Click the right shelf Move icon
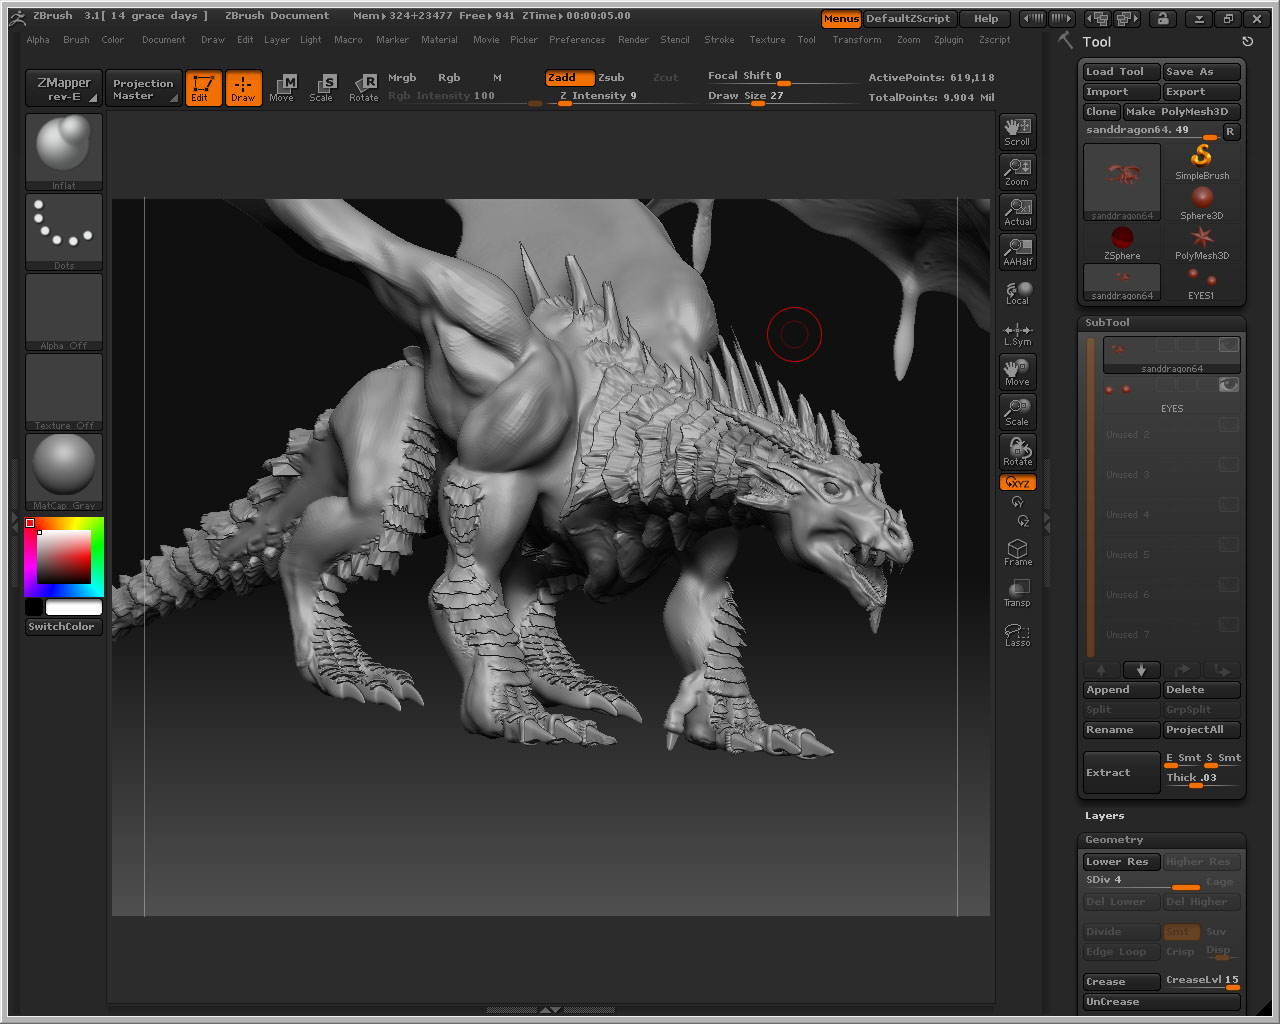The width and height of the screenshot is (1280, 1024). (x=1017, y=372)
